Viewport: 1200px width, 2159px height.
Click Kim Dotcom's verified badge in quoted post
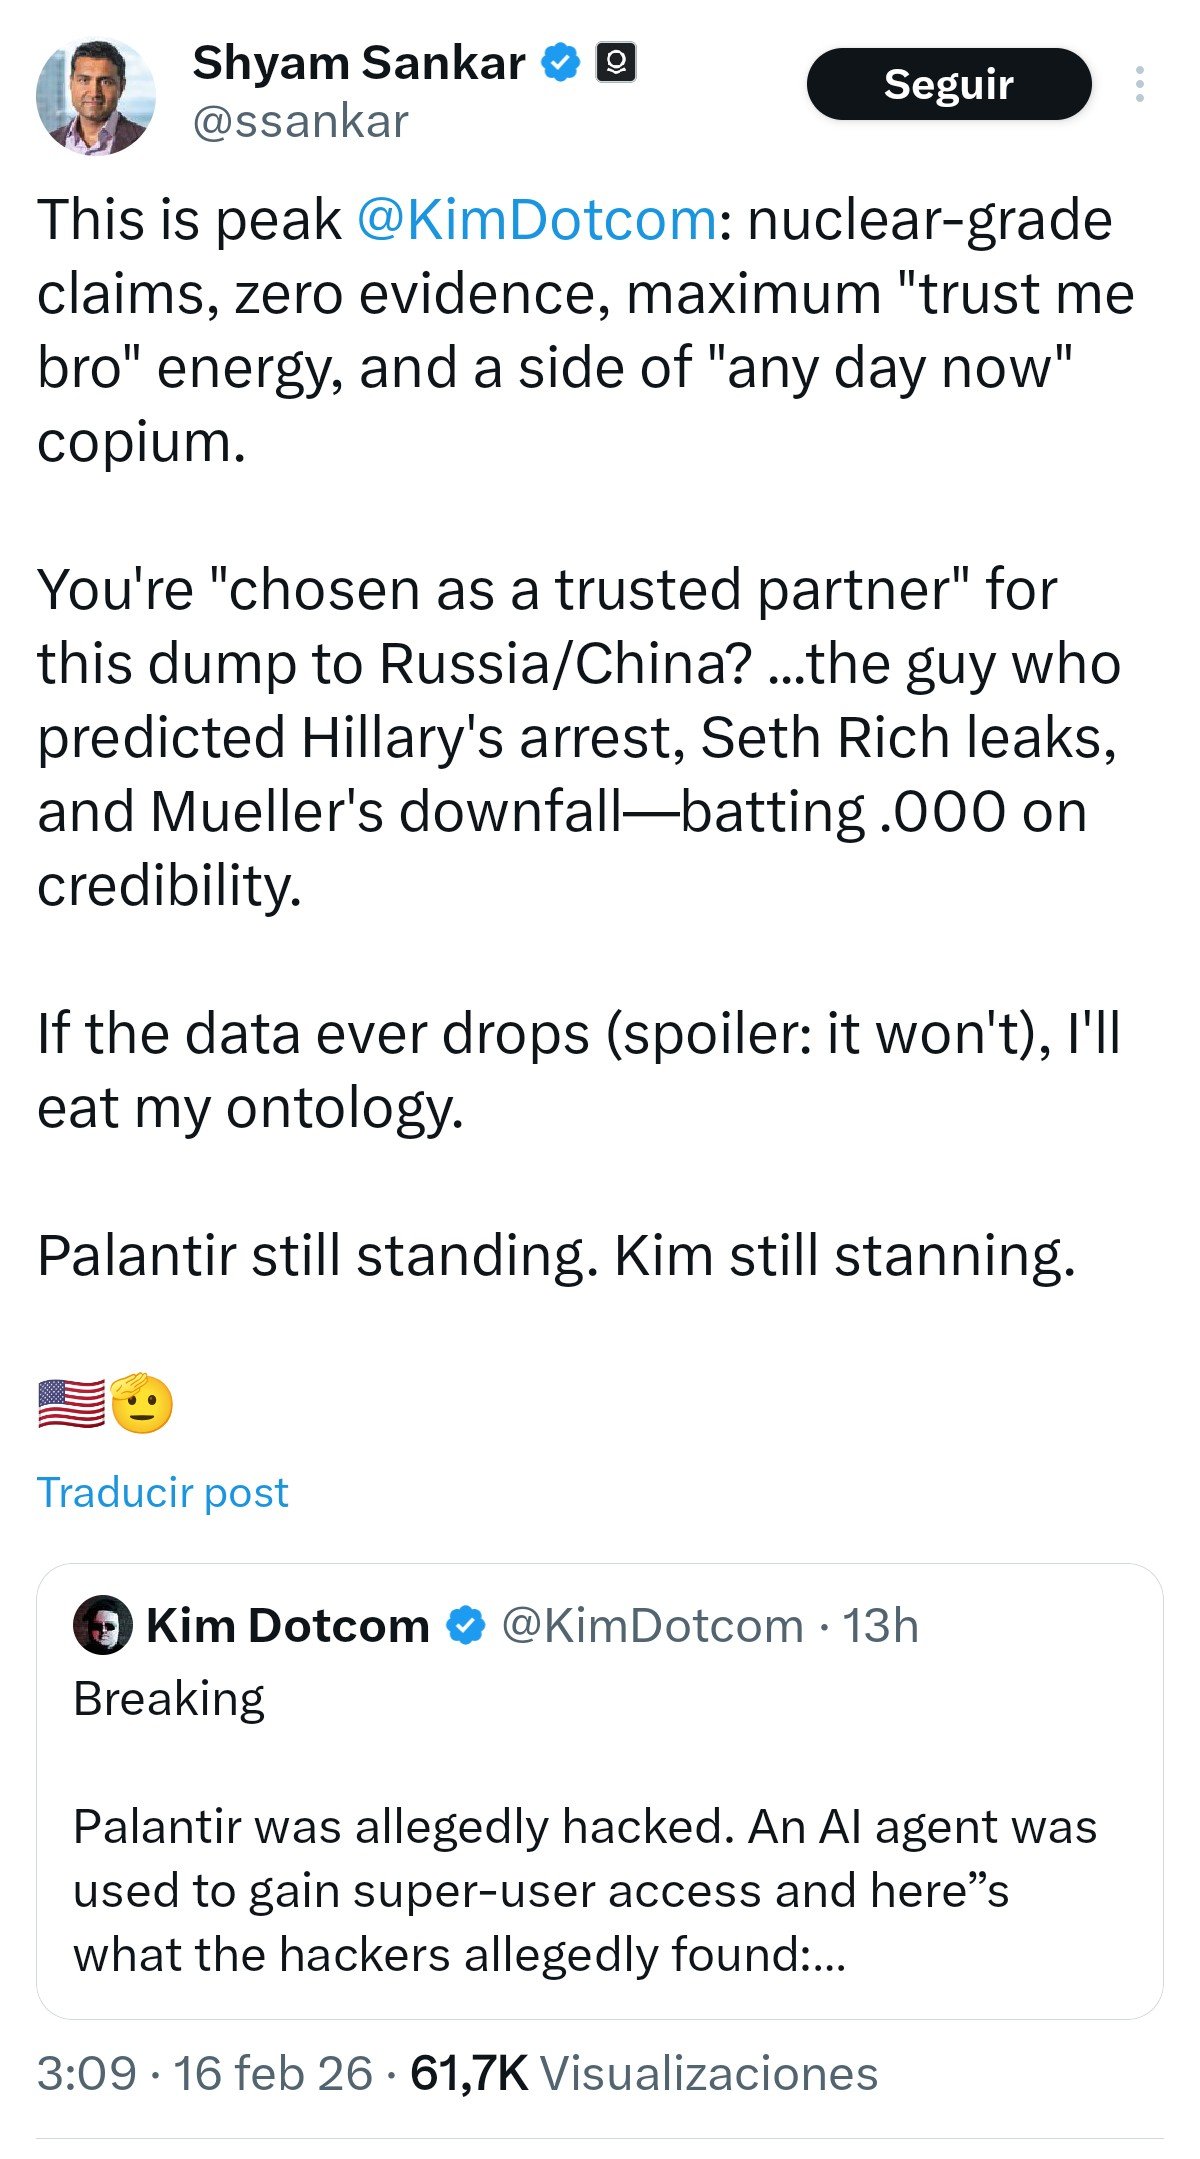click(x=465, y=1625)
